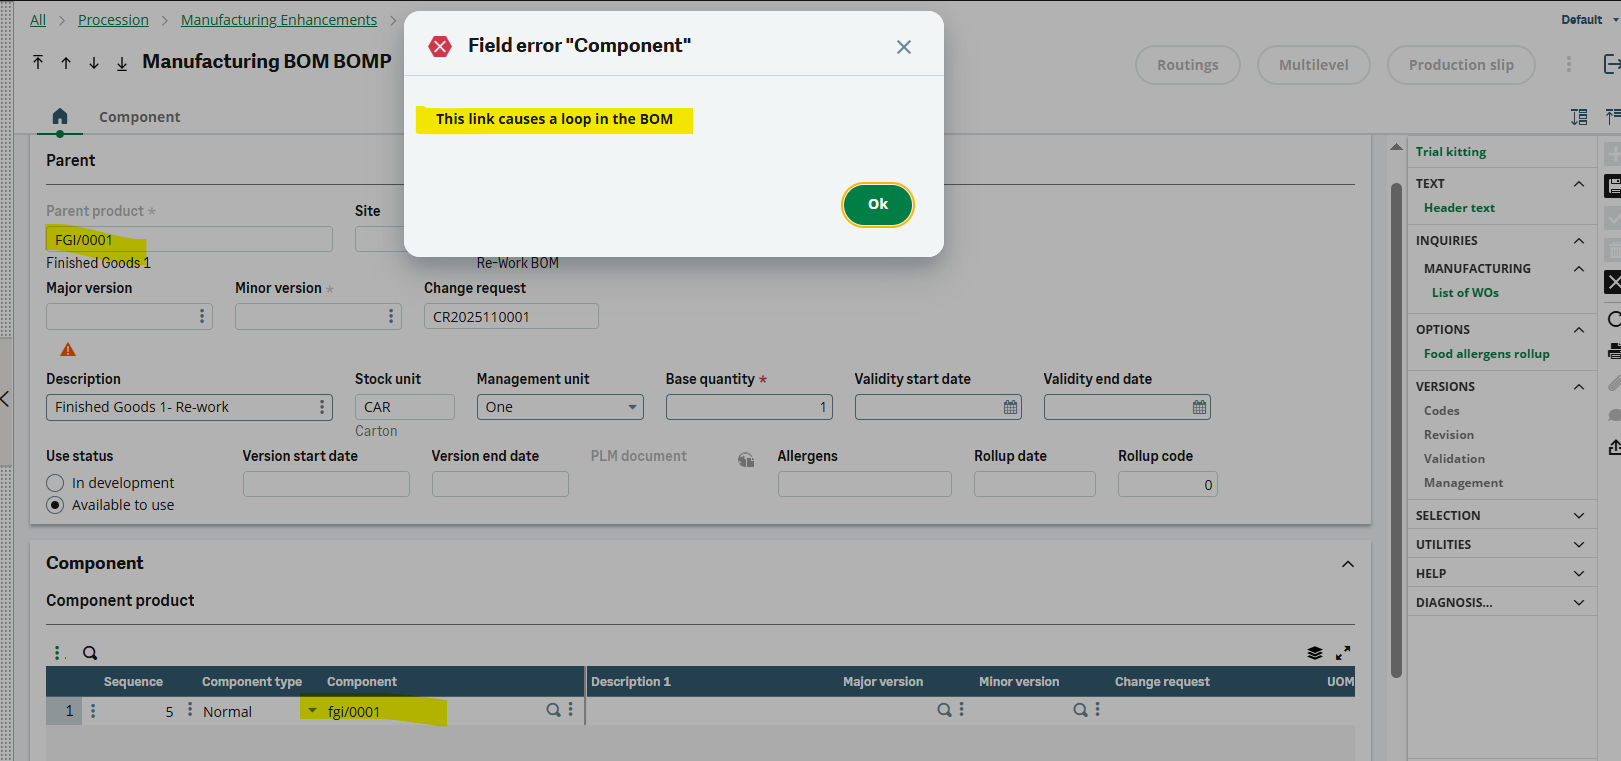Click the Component cell lookup magnifier
Screen dimensions: 1621x761
[553, 710]
